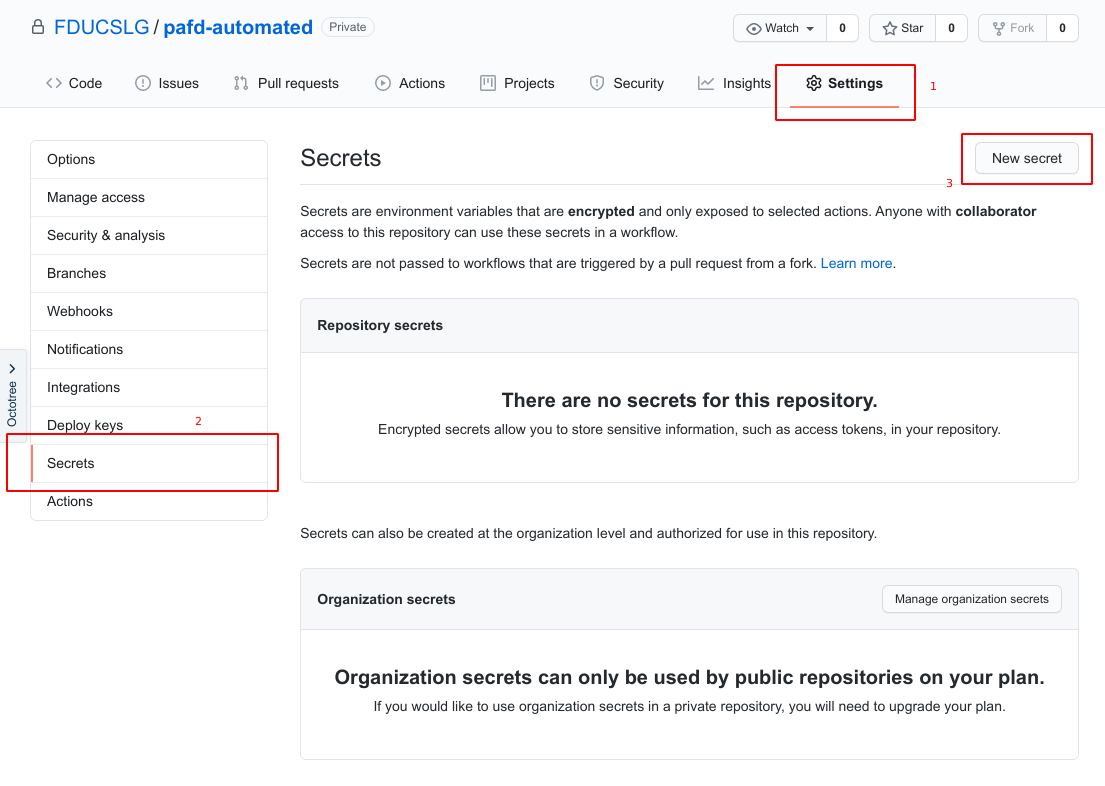Click the Security shield icon

597,83
